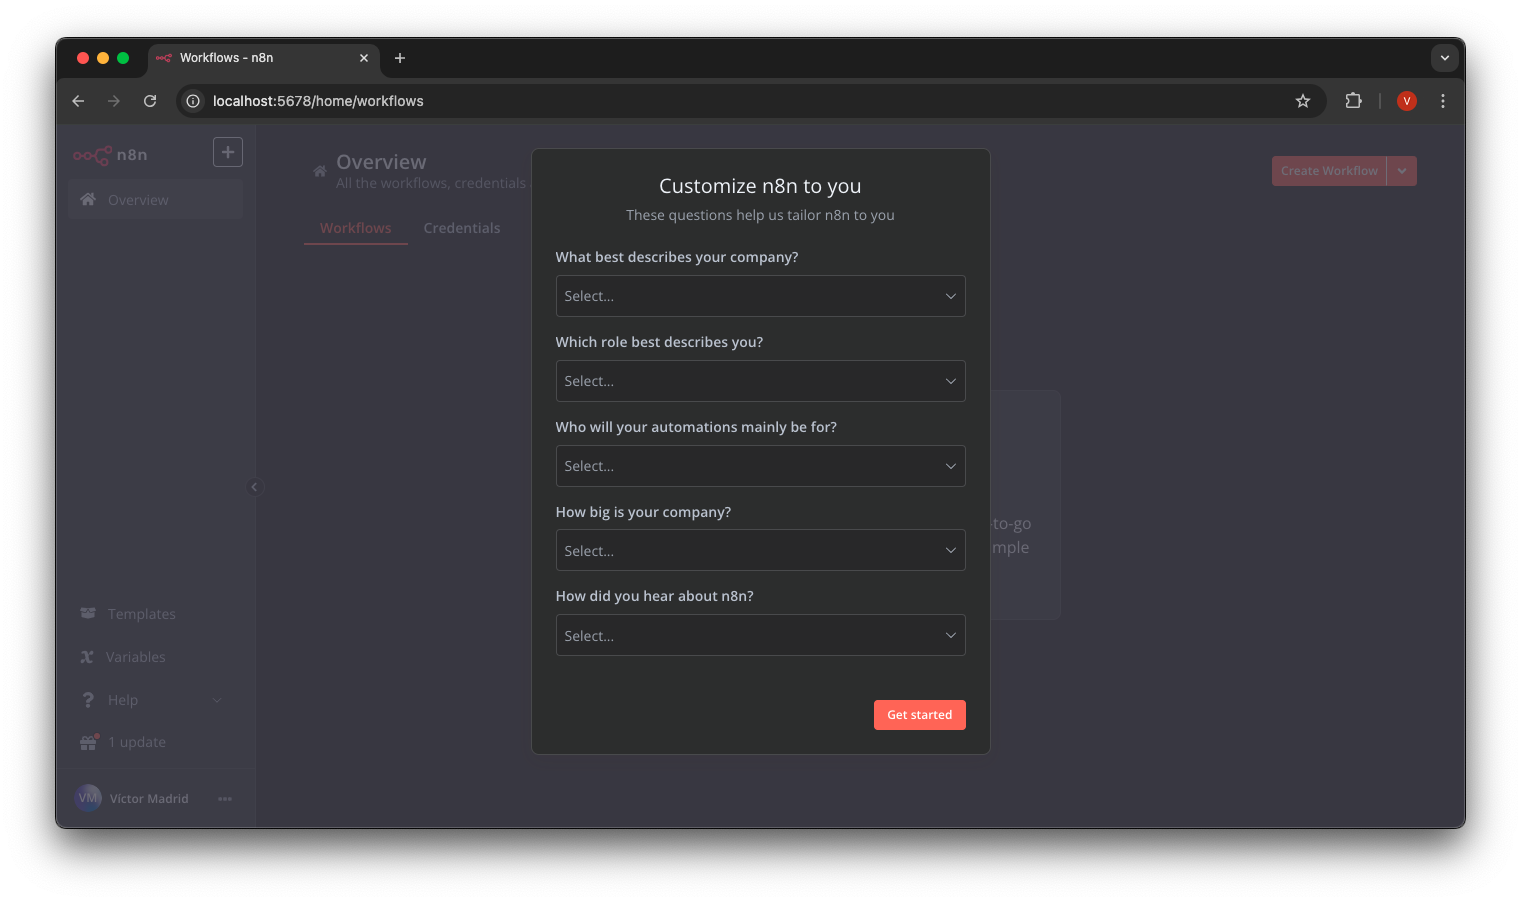
Task: Reload the page with the refresh icon
Action: tap(150, 101)
